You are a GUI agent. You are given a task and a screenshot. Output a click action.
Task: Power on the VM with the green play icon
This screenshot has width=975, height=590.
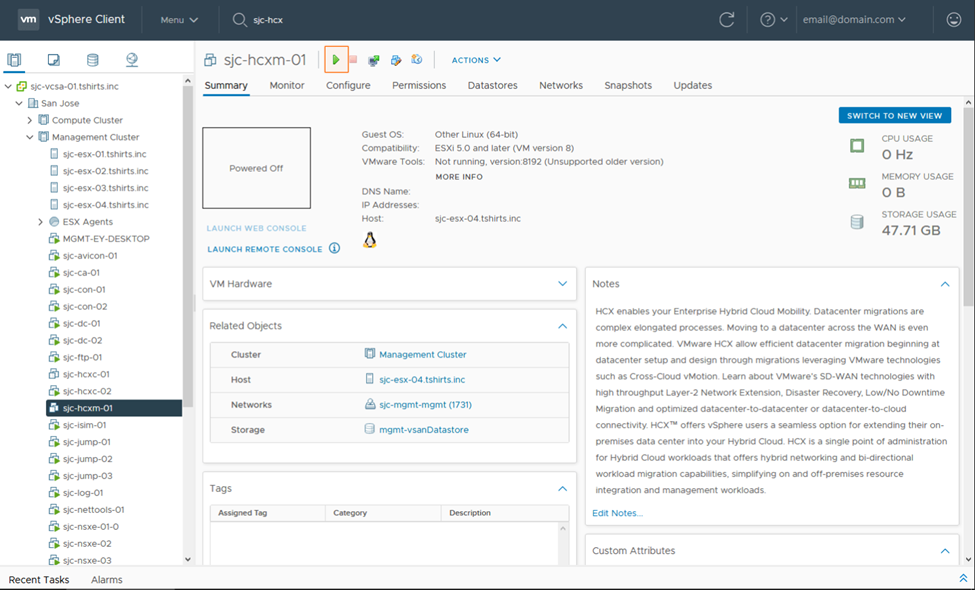[x=336, y=60]
